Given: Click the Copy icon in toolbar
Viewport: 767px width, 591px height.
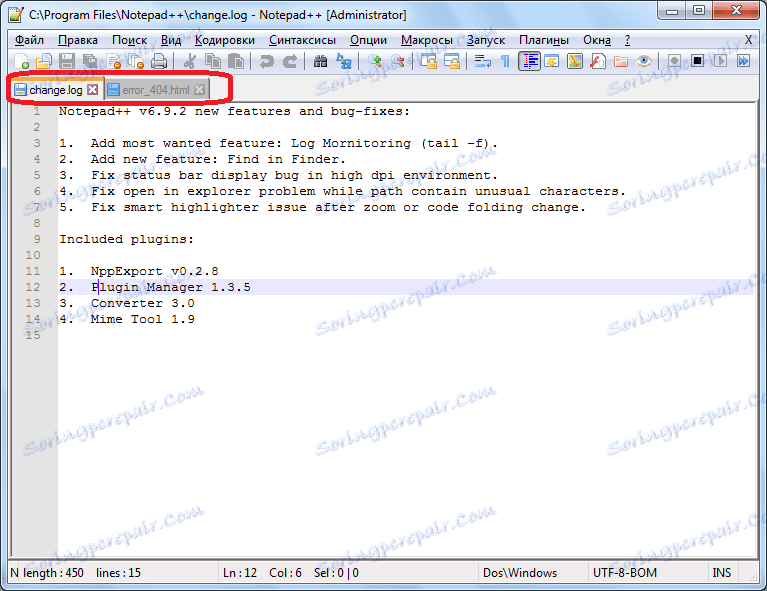Looking at the screenshot, I should click(x=213, y=62).
